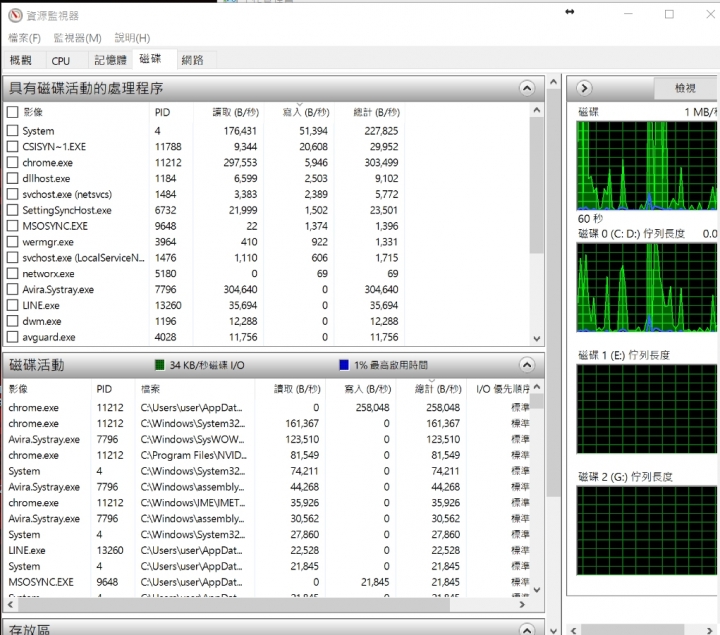Screen dimensions: 720x635
Task: Sort processes by PID column header
Action: pos(171,112)
